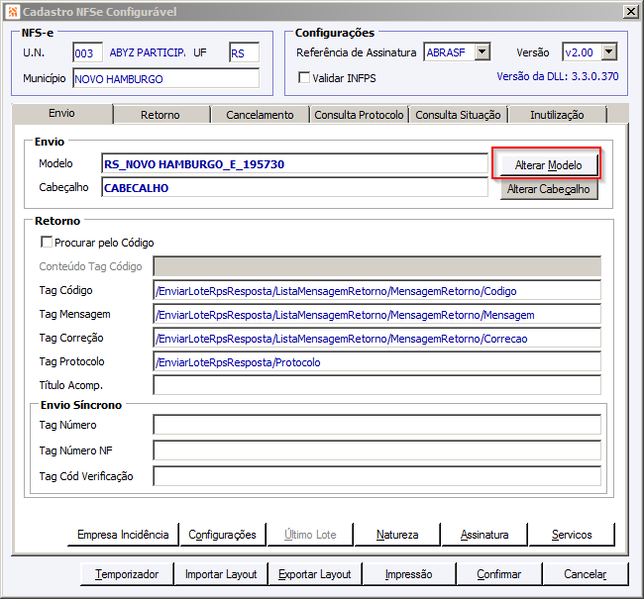Open Referência de Assinatura dropdown arrow
Viewport: 644px width, 599px height.
[482, 52]
